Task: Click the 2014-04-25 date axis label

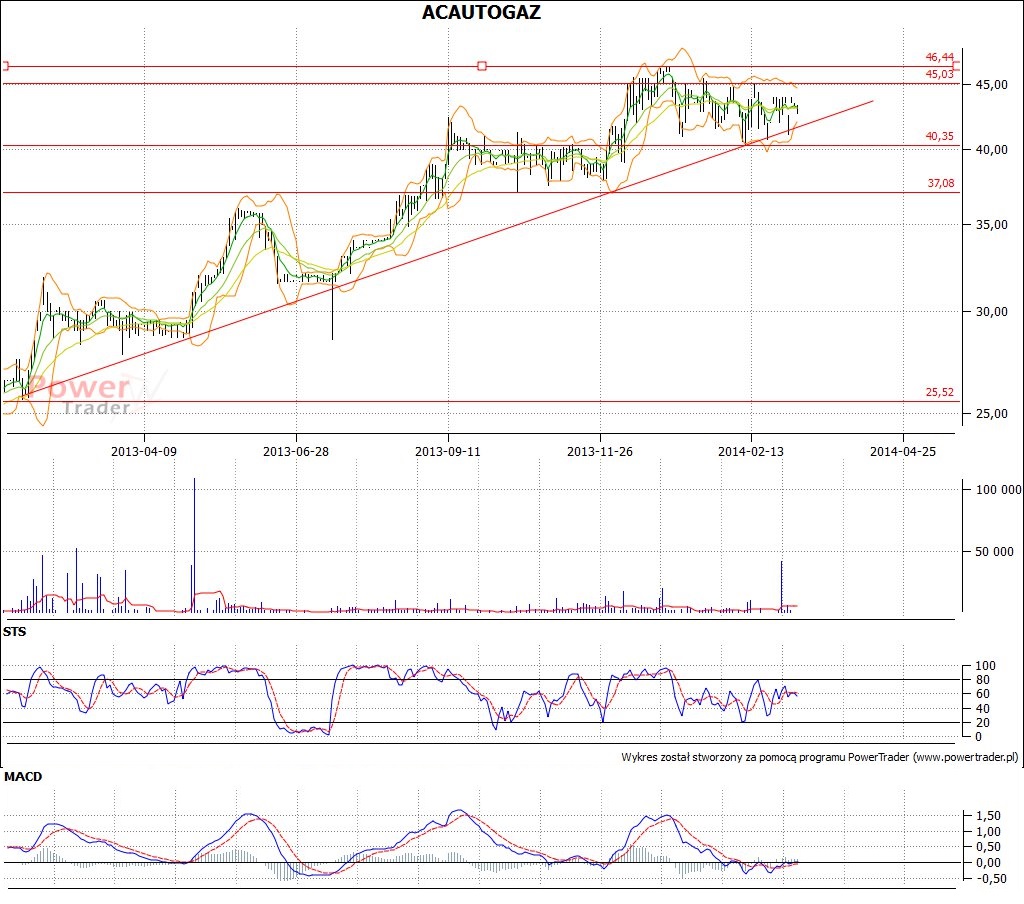Action: (x=903, y=451)
